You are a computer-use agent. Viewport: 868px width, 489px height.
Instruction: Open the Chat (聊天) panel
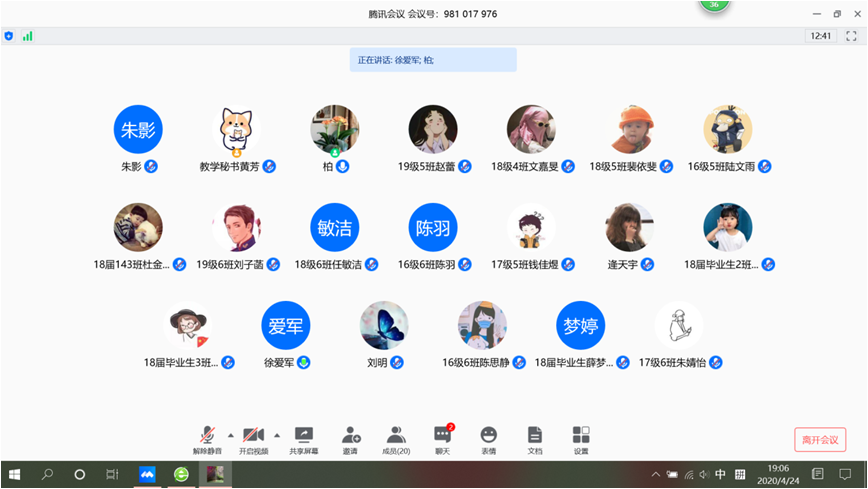click(x=442, y=438)
